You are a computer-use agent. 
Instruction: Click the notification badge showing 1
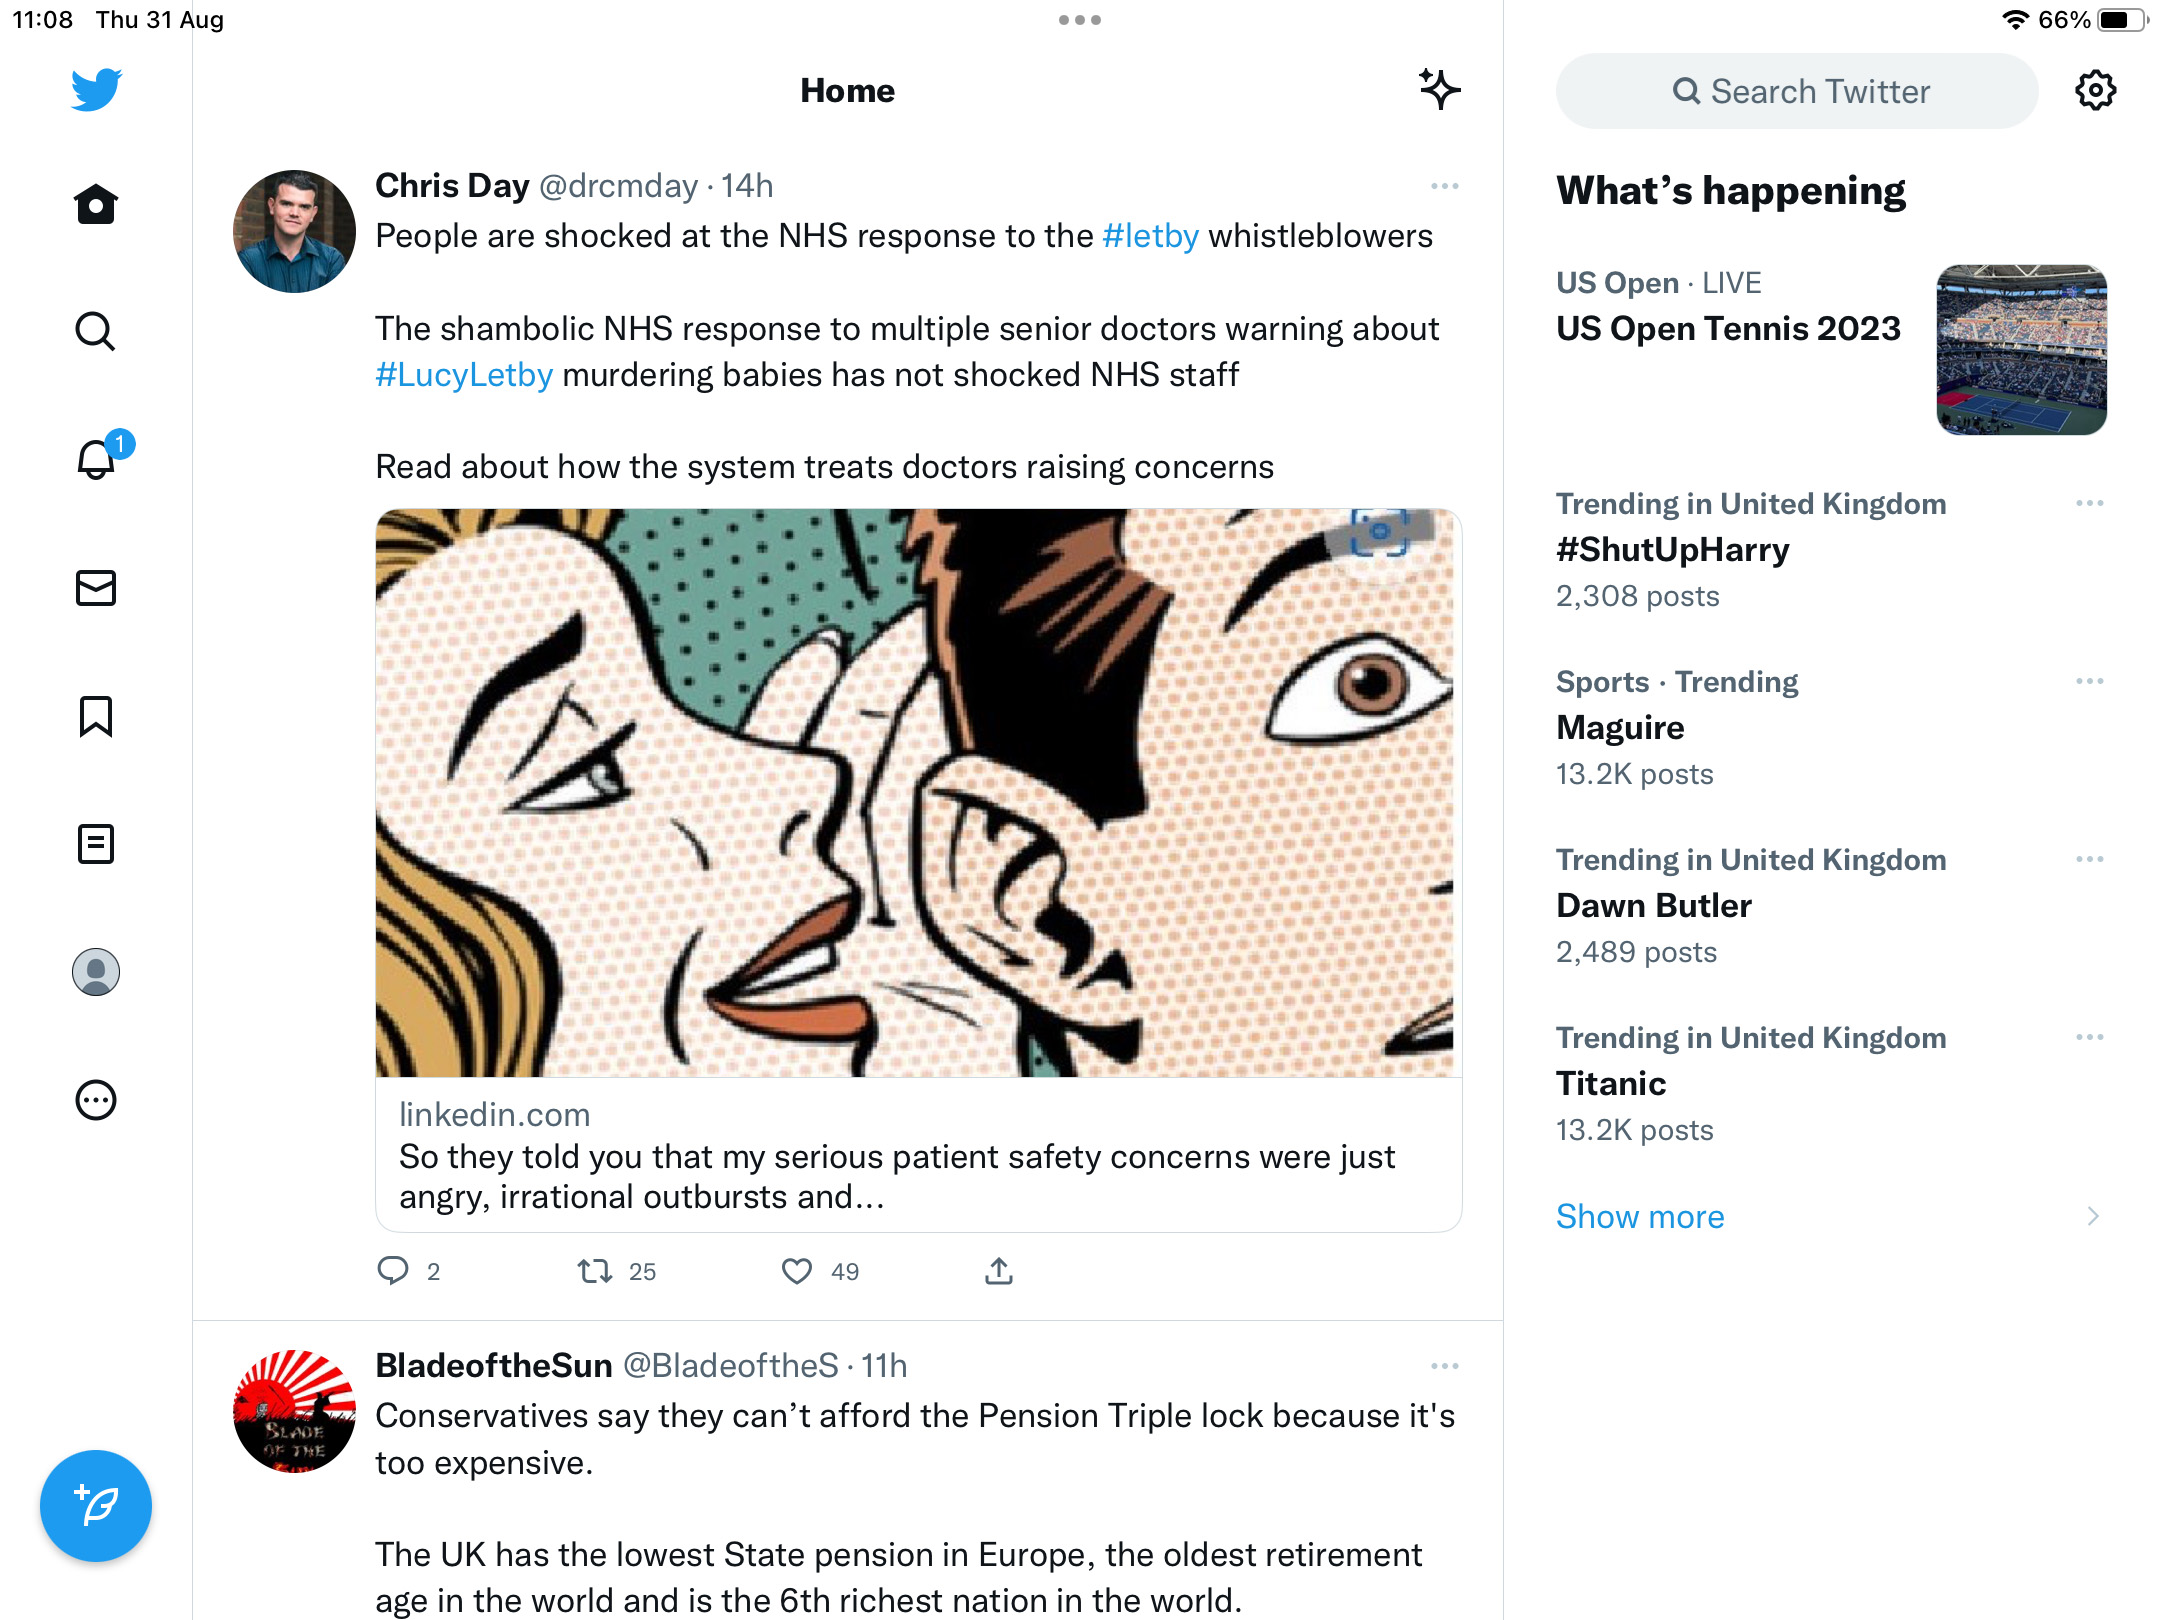pyautogui.click(x=120, y=443)
